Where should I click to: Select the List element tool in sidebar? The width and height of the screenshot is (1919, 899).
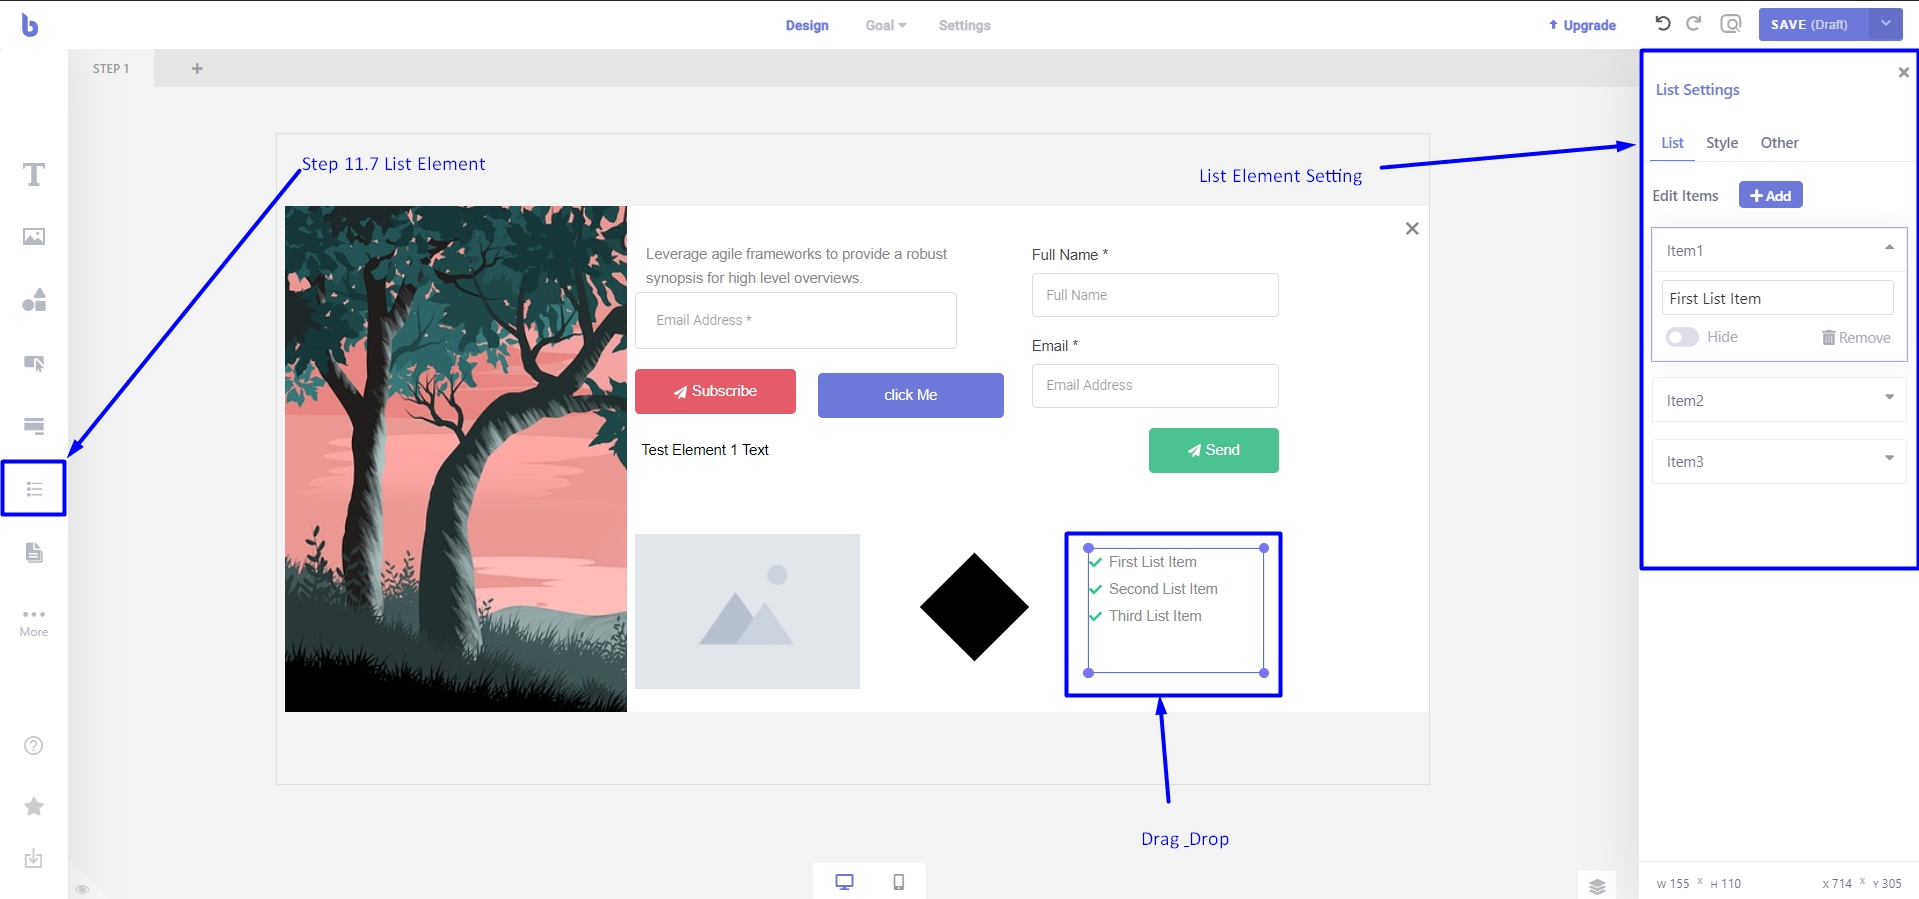(x=34, y=489)
